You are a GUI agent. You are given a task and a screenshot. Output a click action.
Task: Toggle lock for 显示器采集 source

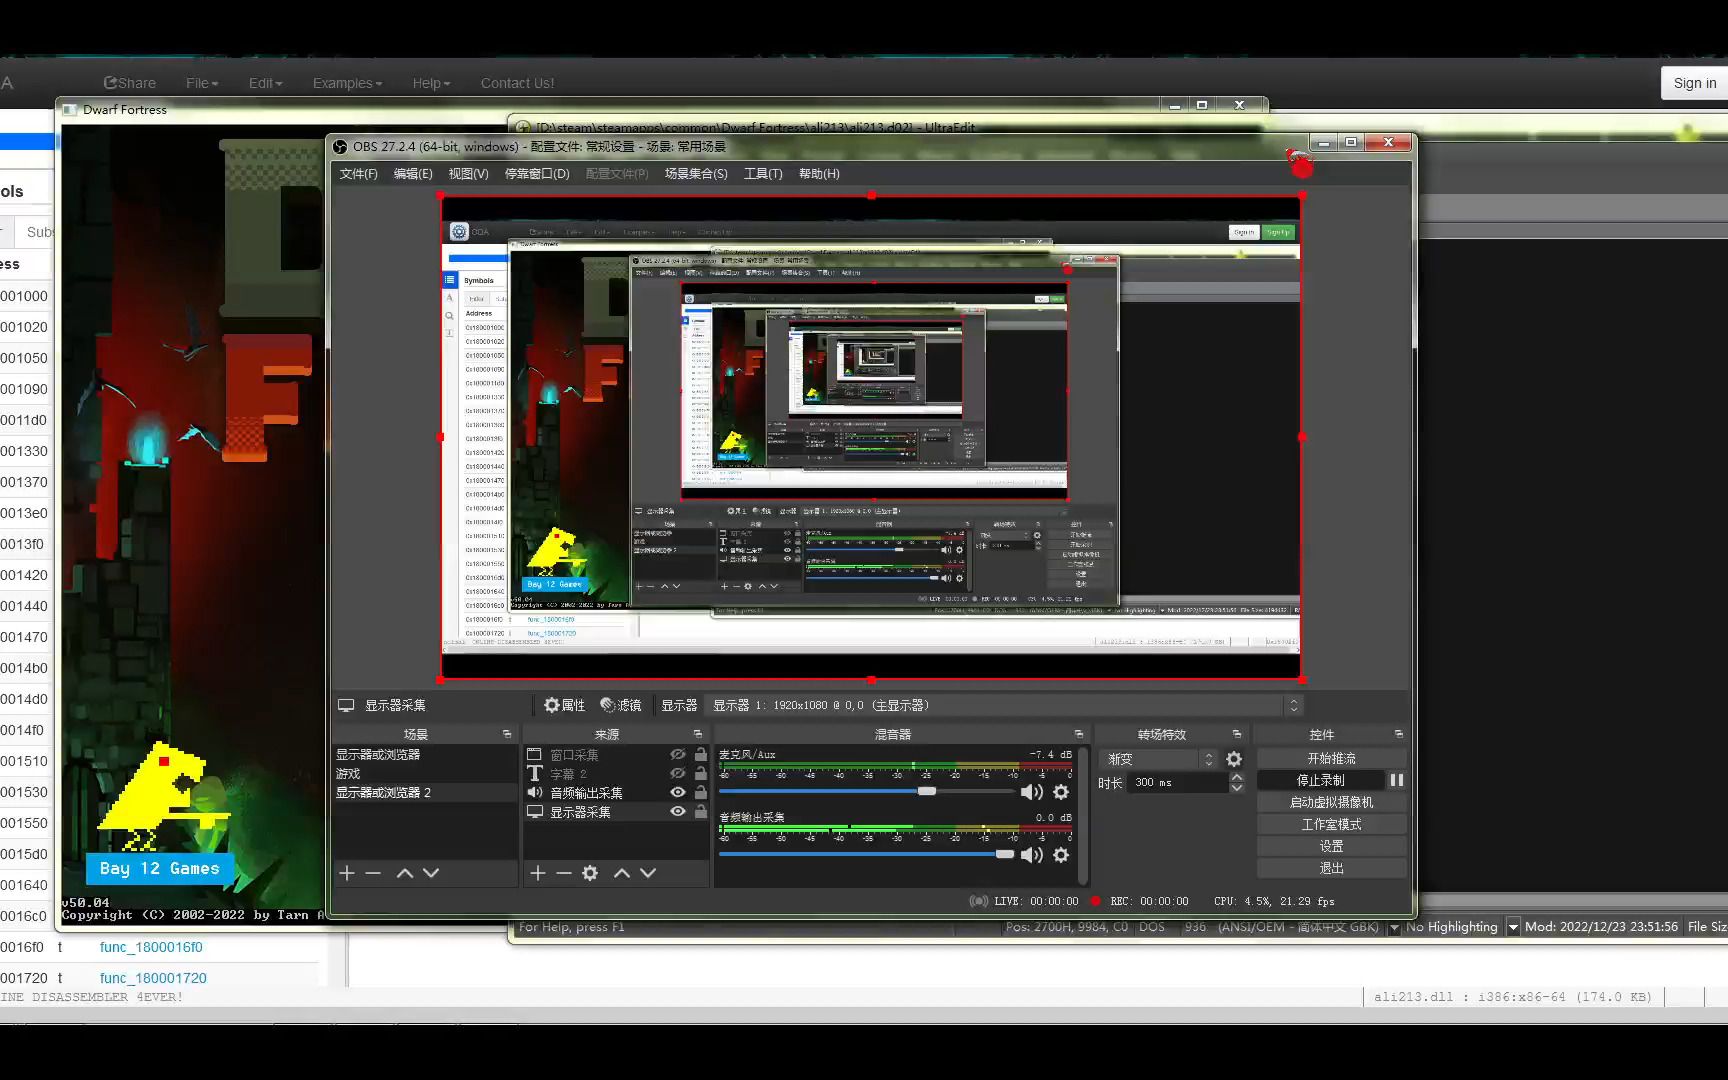[701, 812]
